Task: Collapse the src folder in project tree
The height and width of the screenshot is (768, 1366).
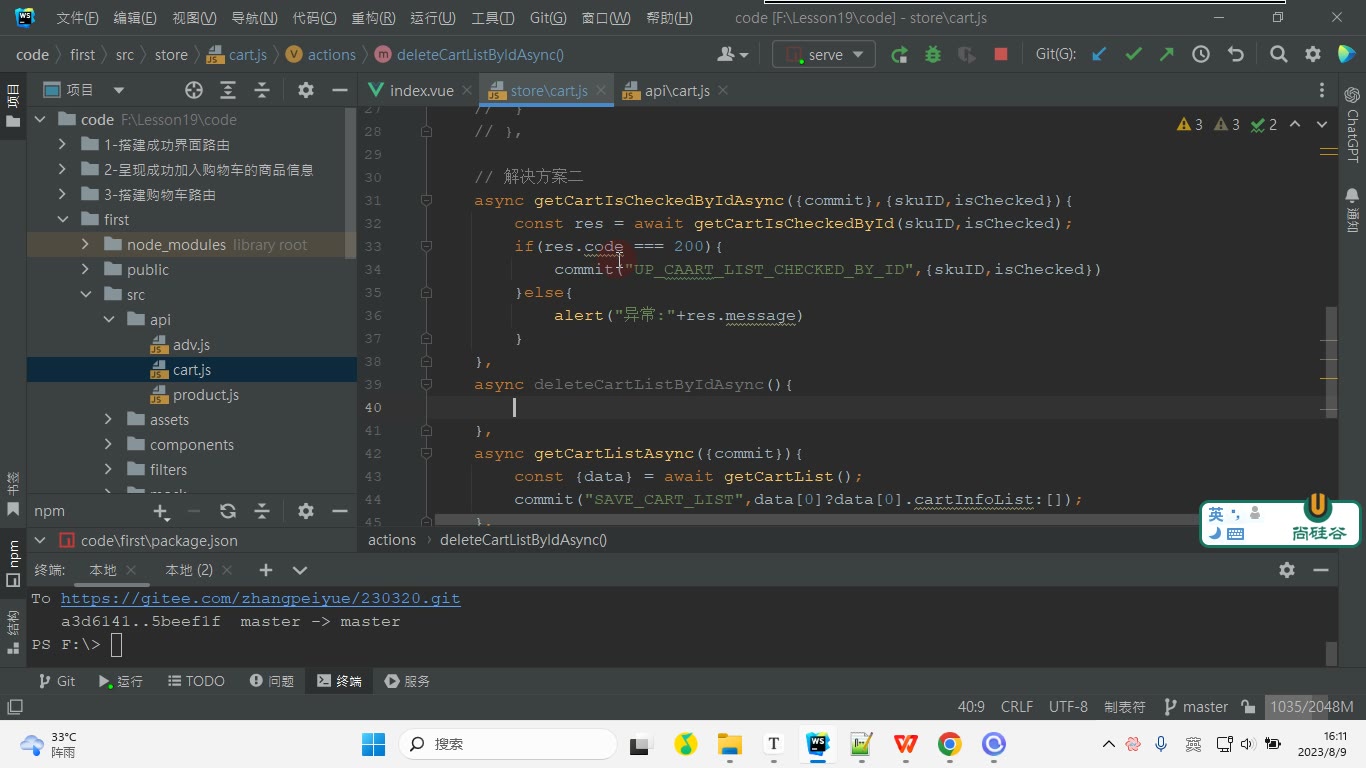Action: coord(86,295)
